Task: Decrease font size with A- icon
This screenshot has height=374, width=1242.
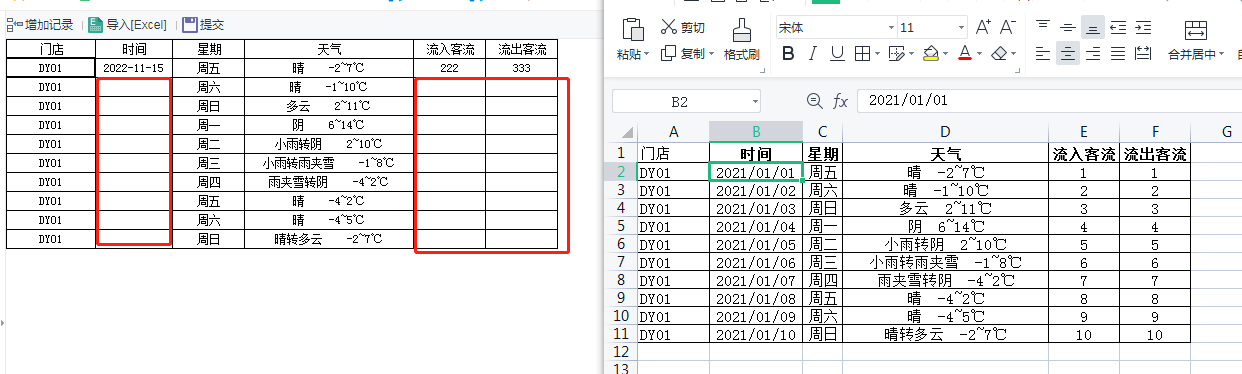Action: click(x=1009, y=27)
